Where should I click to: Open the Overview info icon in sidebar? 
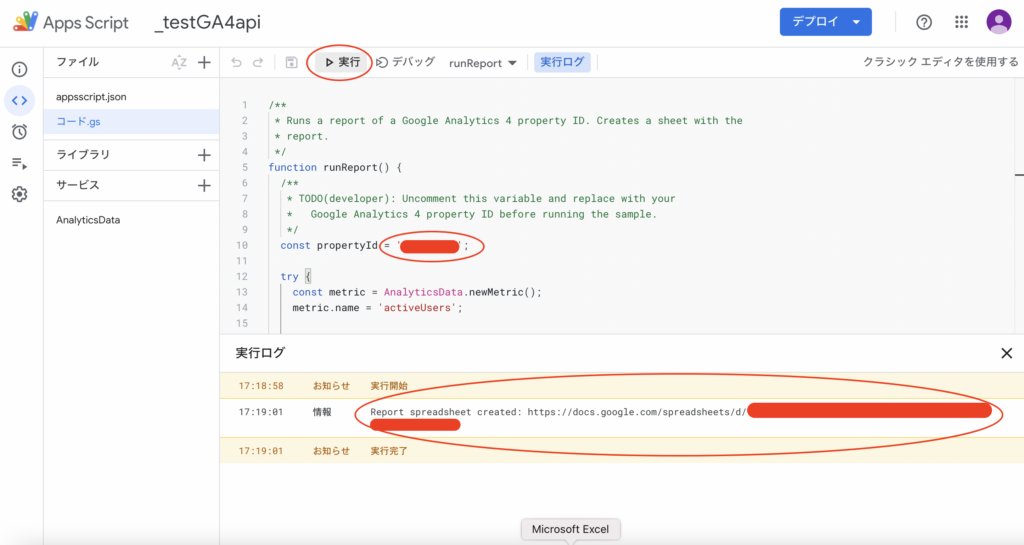(19, 69)
